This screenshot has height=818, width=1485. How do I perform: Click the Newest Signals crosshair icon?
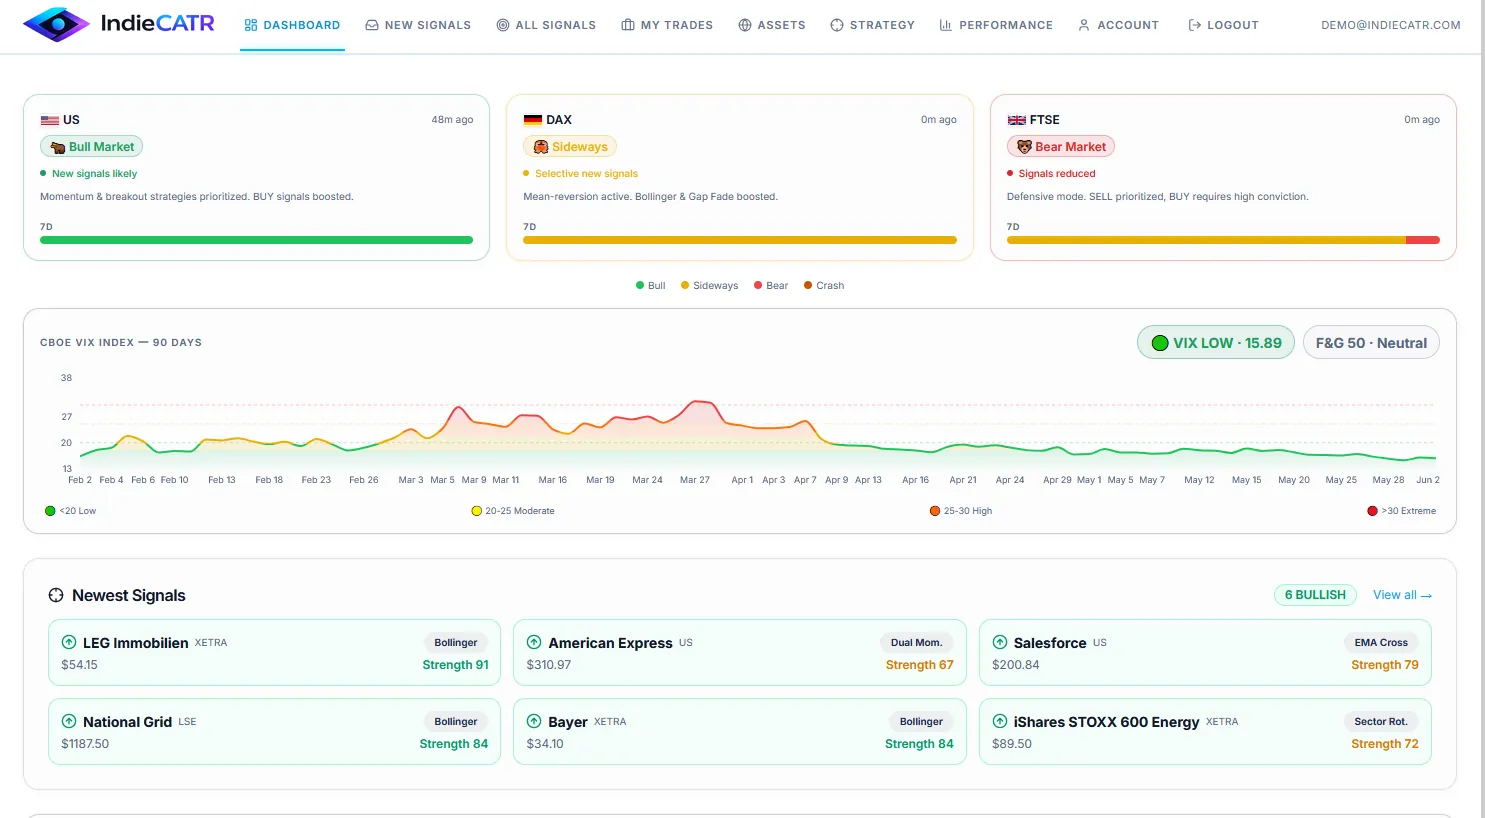click(56, 595)
